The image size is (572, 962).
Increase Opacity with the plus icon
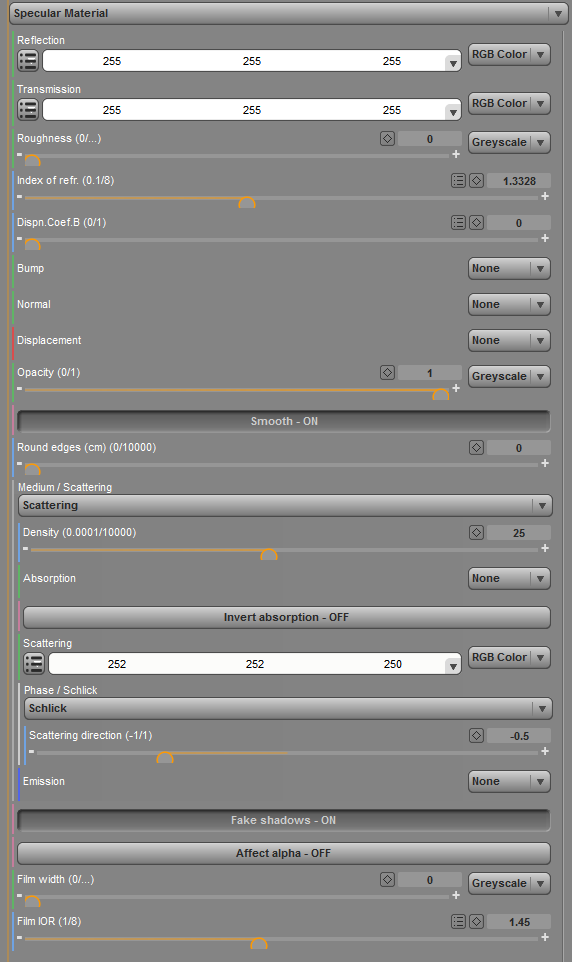pos(456,388)
